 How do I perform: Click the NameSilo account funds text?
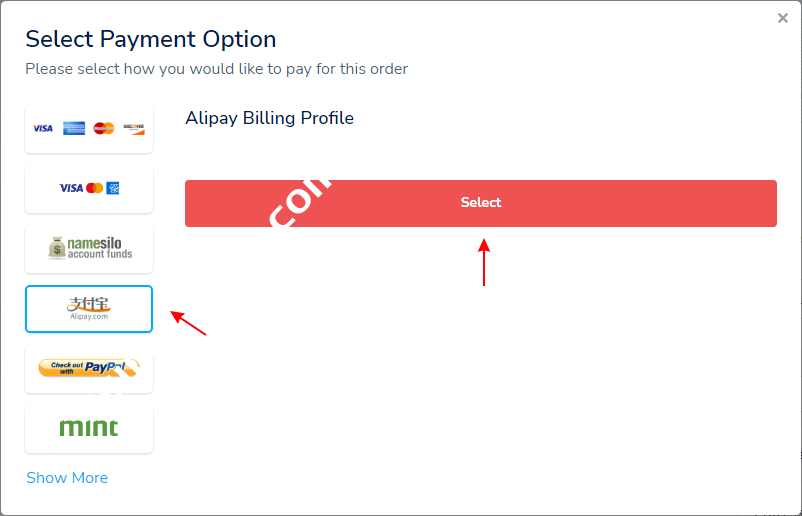tap(100, 249)
